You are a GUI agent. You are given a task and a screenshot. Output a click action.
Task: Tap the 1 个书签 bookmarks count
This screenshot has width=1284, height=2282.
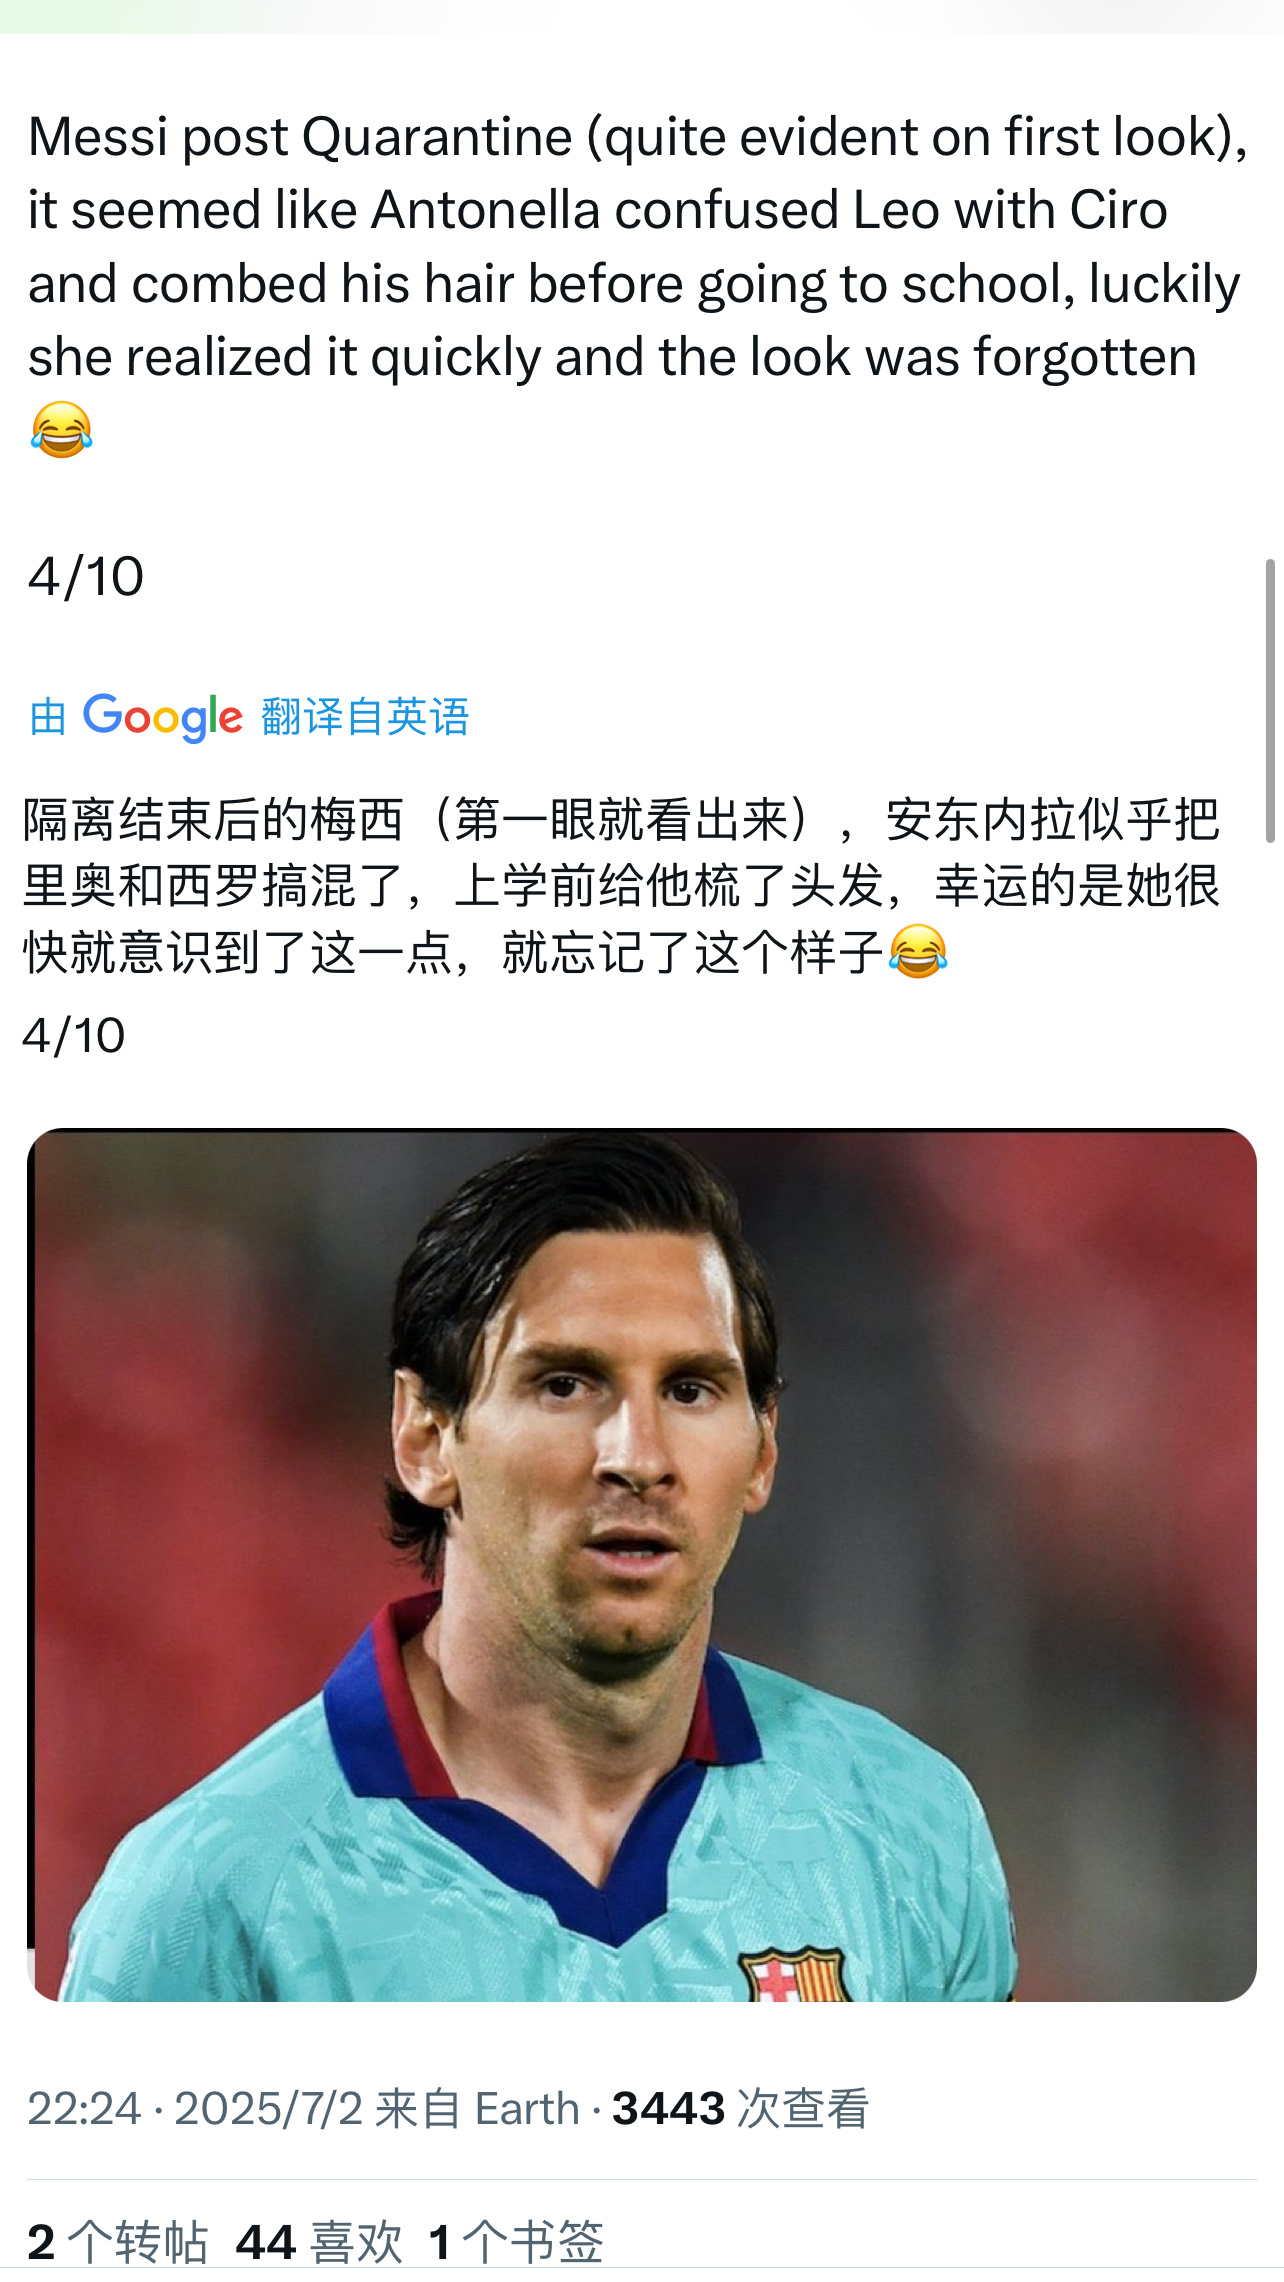point(516,2242)
